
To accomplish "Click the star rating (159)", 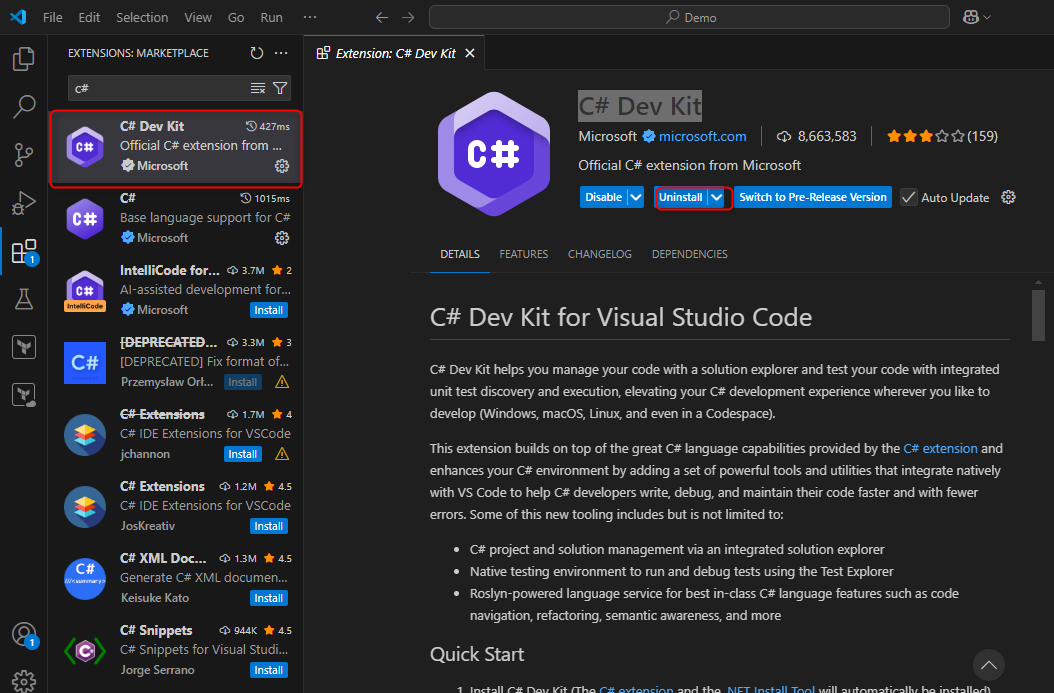I will 942,136.
